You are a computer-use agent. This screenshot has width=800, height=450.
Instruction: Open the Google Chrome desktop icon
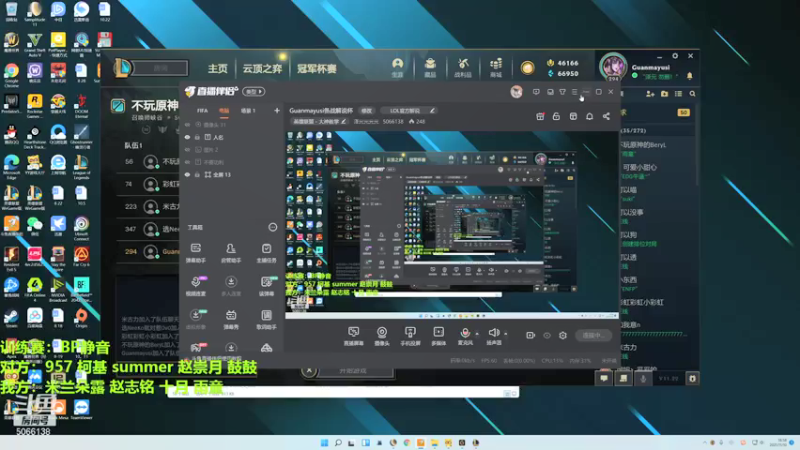(11, 73)
